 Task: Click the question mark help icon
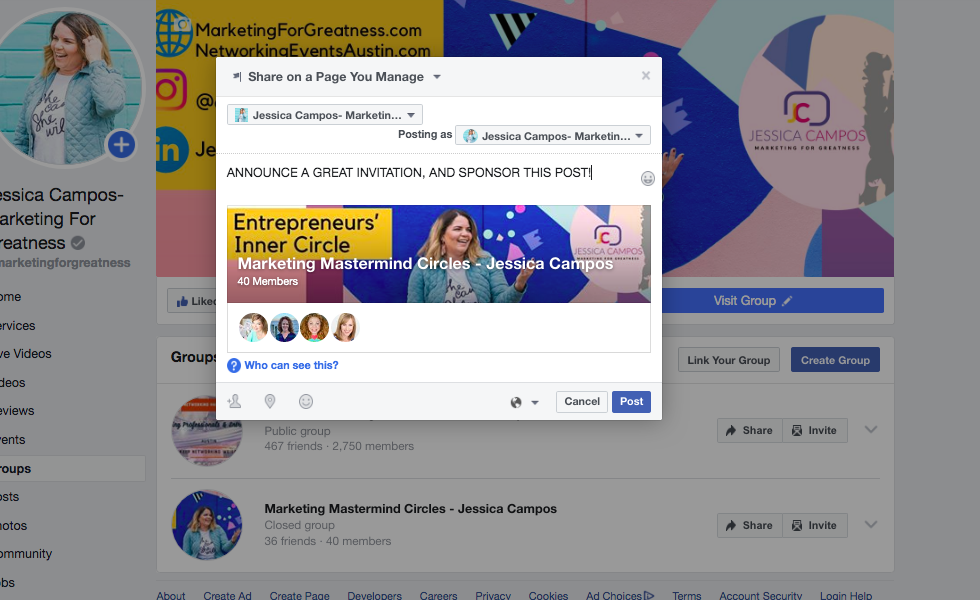(x=234, y=366)
